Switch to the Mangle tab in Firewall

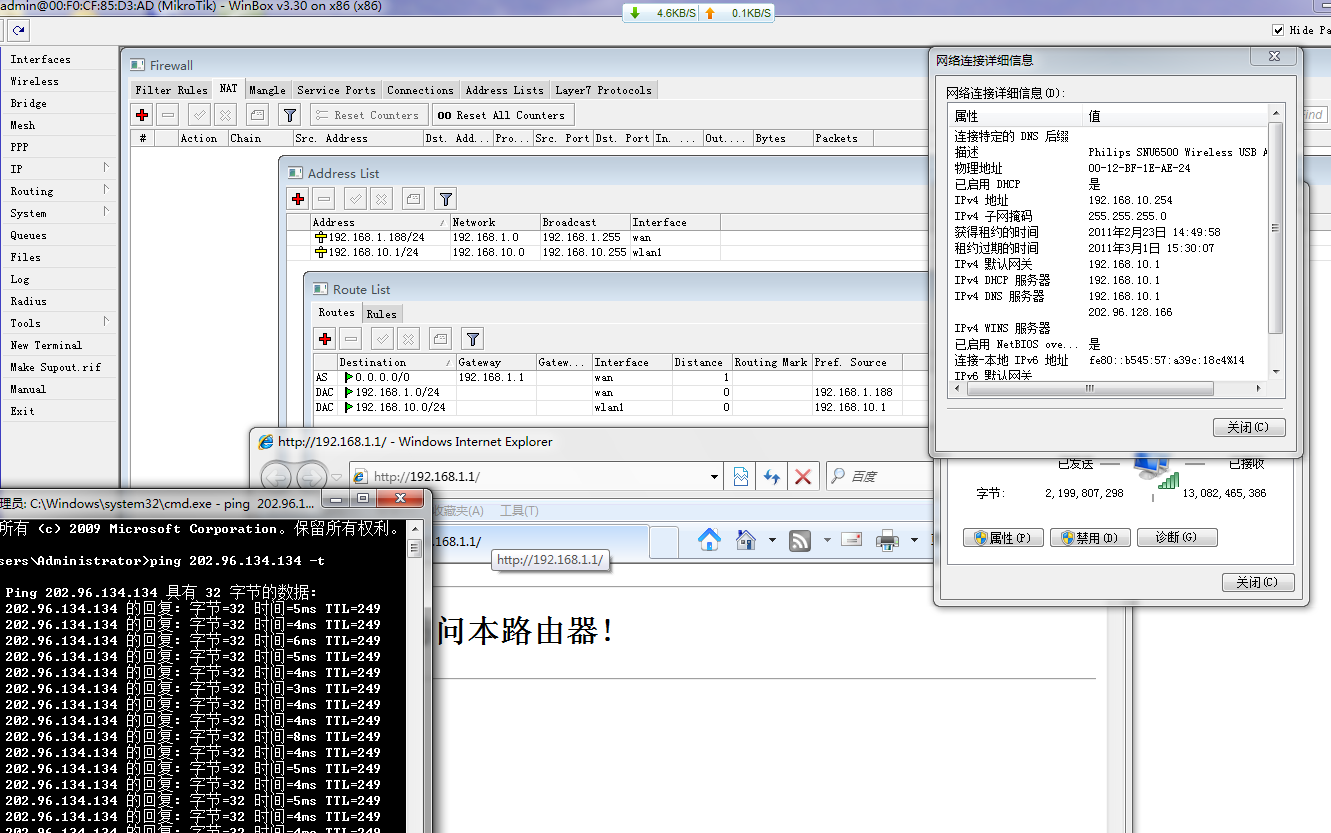click(x=267, y=90)
